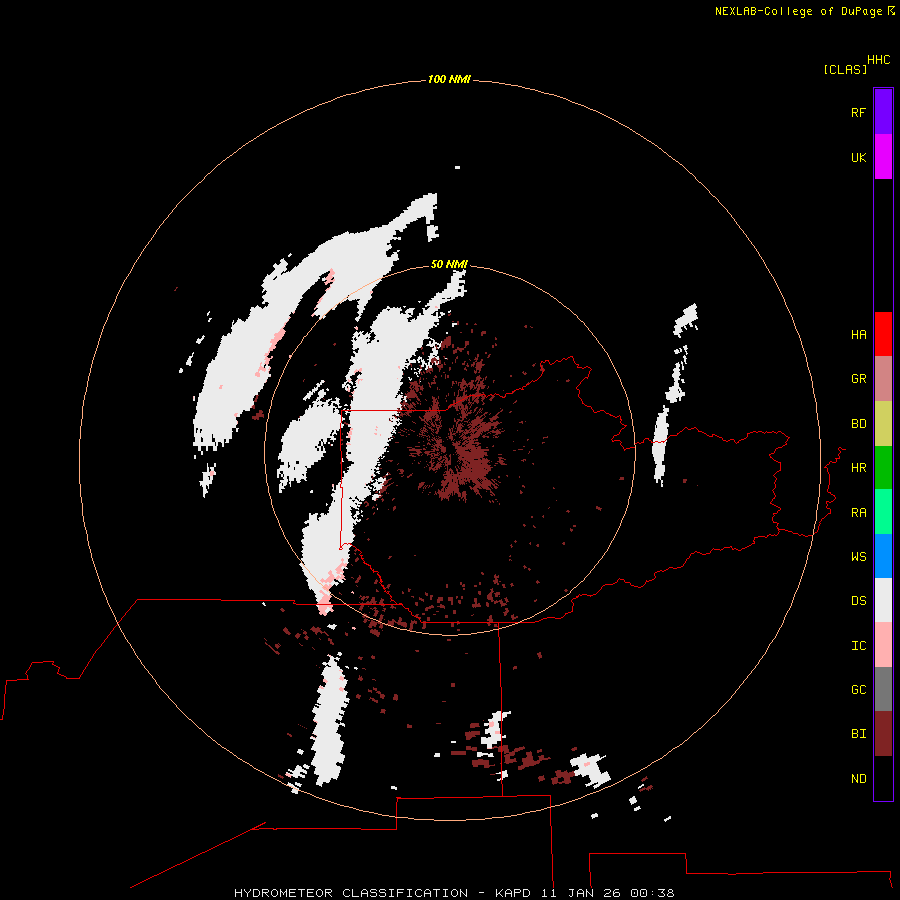900x900 pixels.
Task: Click the HYDROMETEOR CLASSIFICATION title text
Action: tap(351, 893)
